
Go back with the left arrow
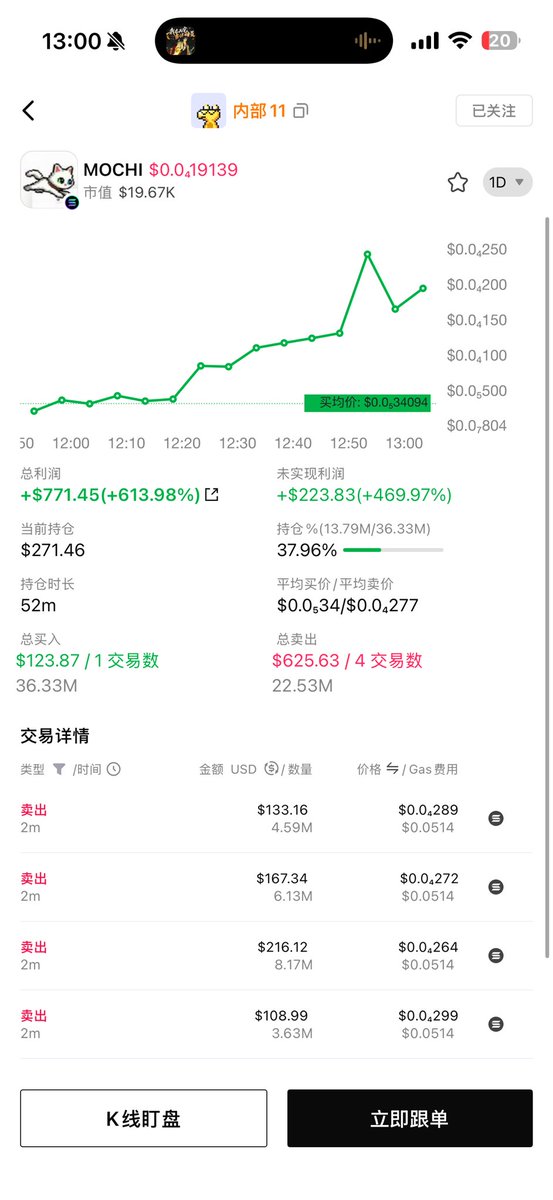28,111
